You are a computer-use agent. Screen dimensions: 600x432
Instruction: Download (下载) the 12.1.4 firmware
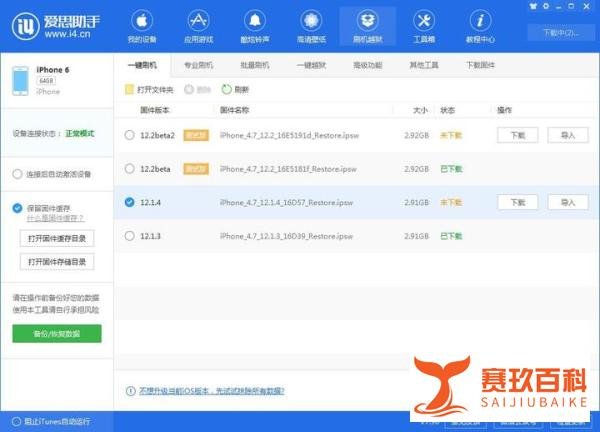click(517, 202)
